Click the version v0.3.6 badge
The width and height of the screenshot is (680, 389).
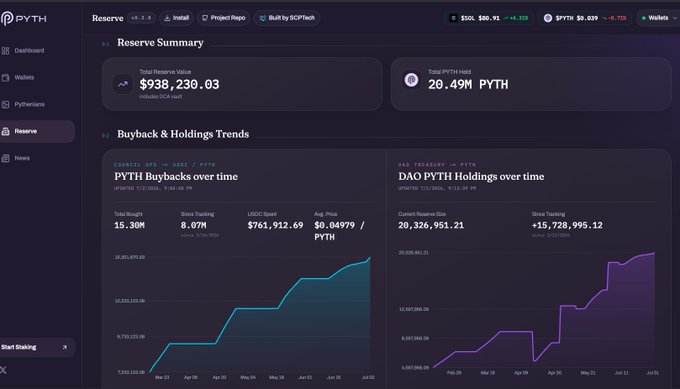[x=141, y=18]
